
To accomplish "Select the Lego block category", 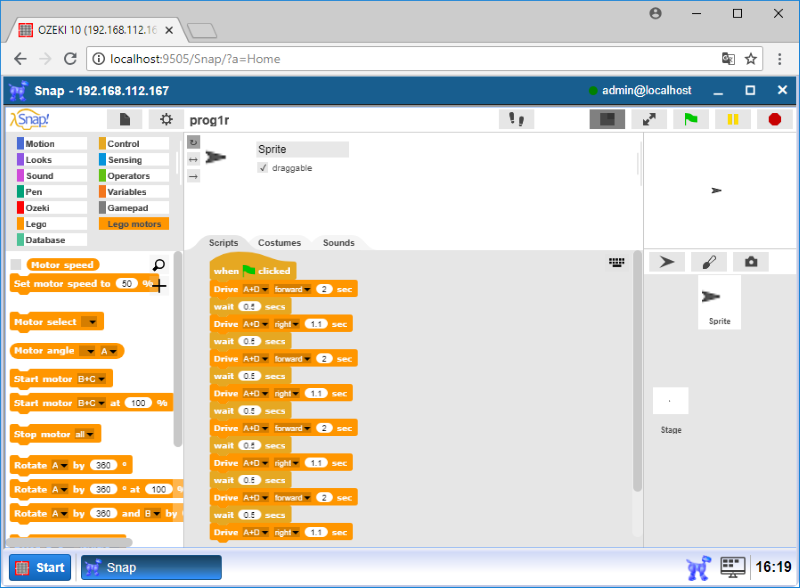I will [52, 224].
